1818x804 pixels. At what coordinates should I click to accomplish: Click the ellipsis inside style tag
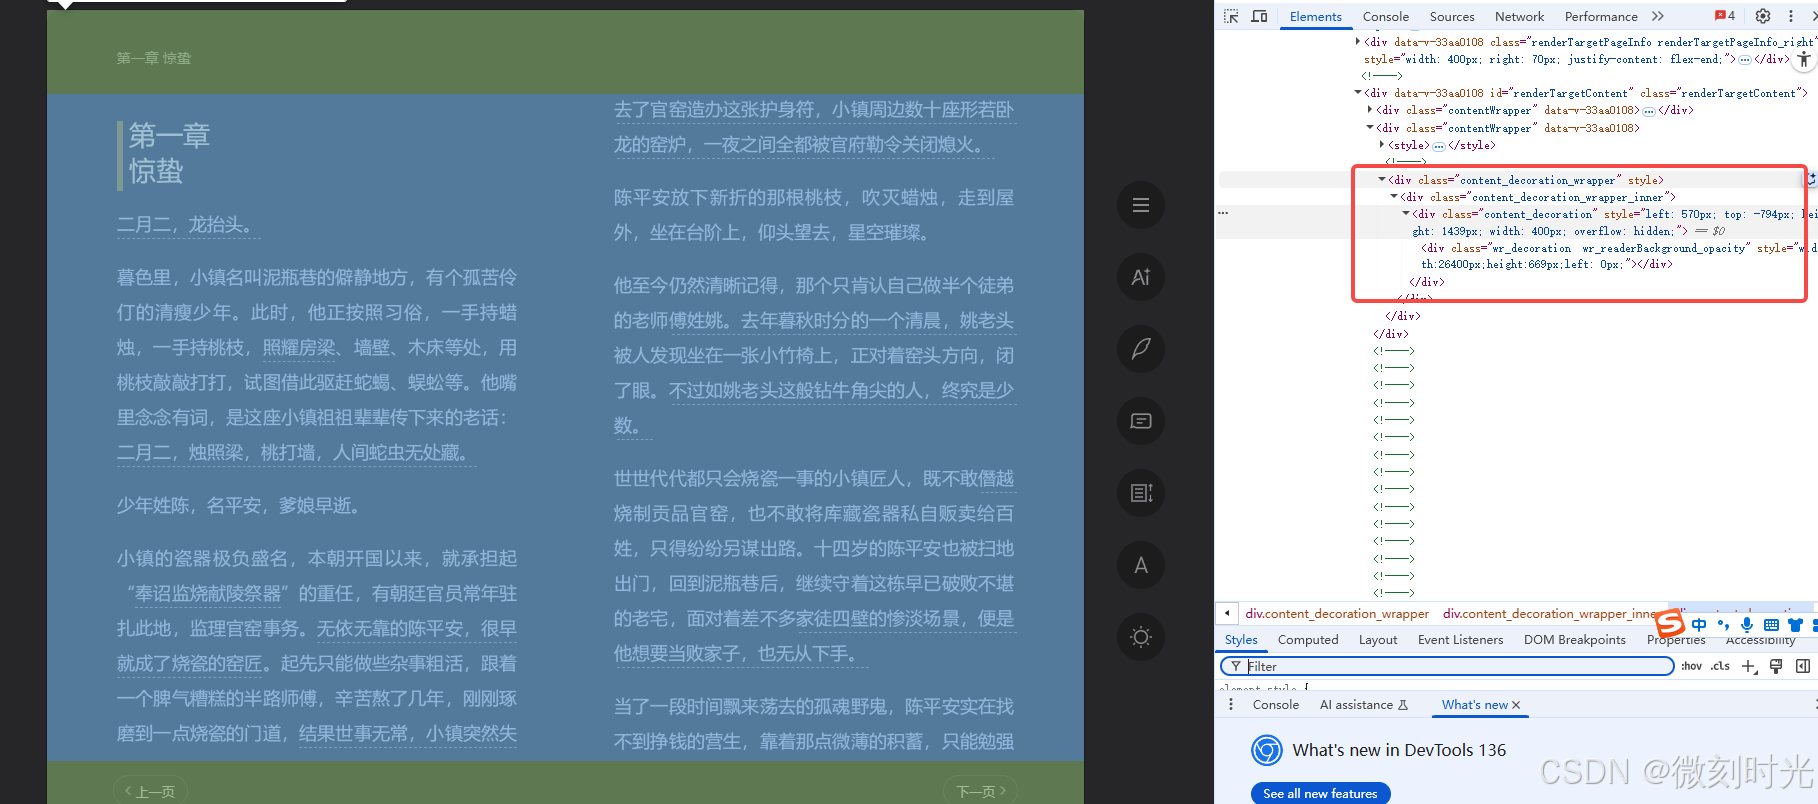pyautogui.click(x=1438, y=146)
